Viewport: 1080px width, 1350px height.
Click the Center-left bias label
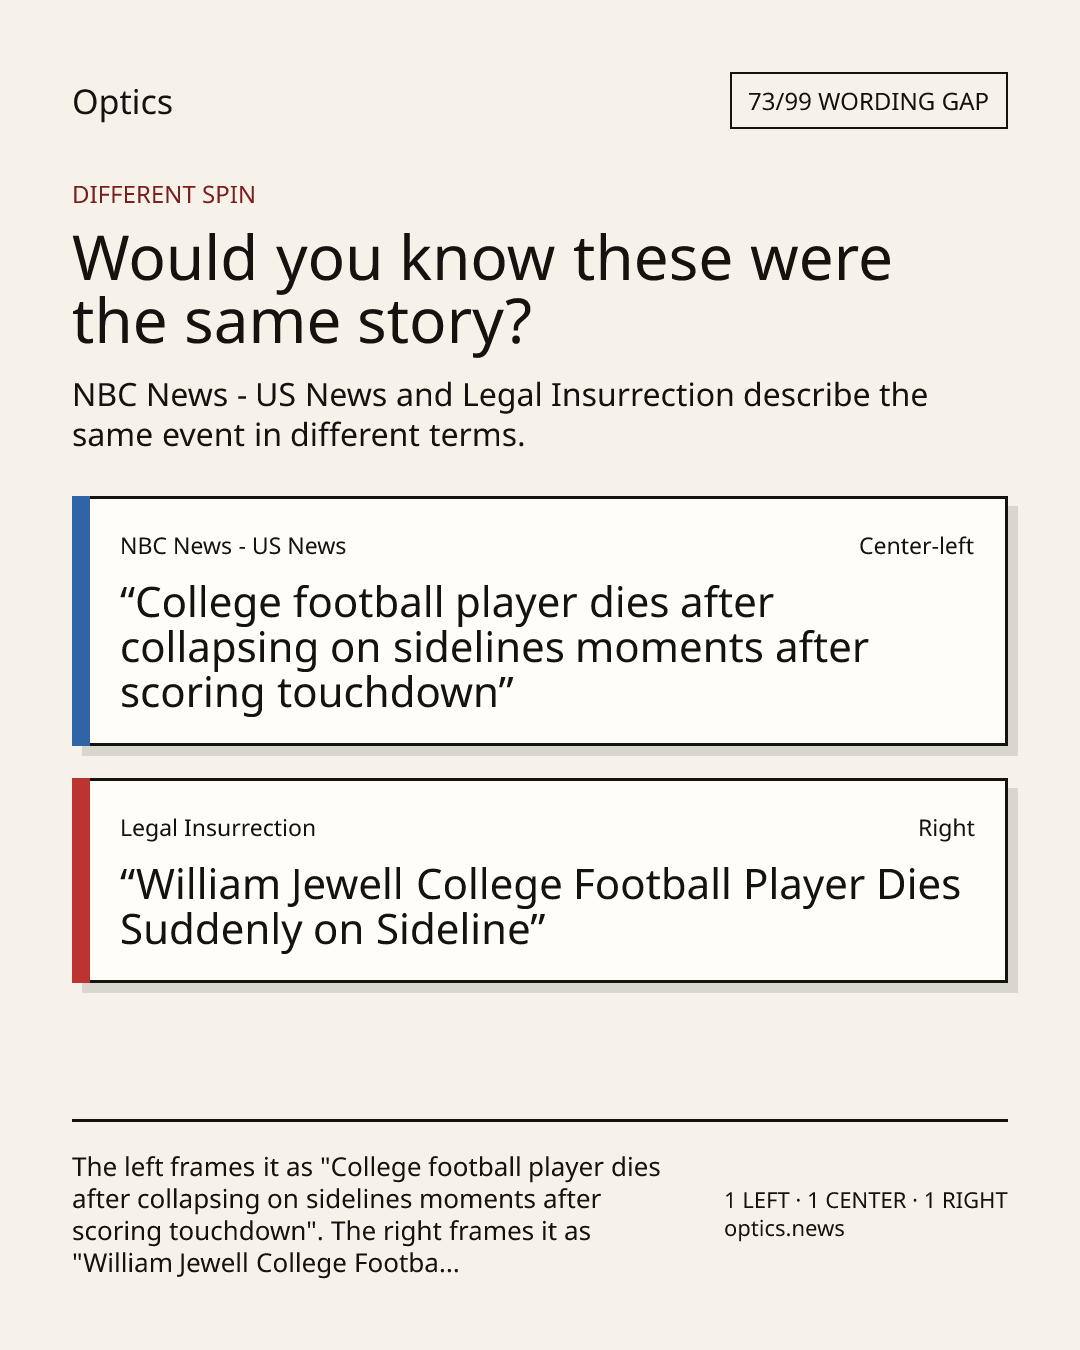pyautogui.click(x=916, y=546)
